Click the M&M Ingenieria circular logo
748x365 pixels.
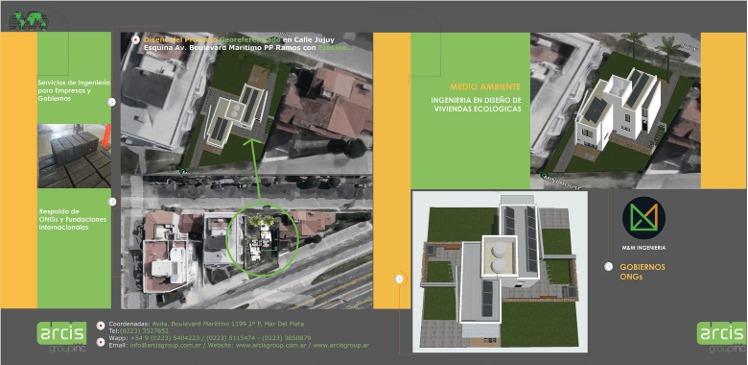click(x=644, y=218)
